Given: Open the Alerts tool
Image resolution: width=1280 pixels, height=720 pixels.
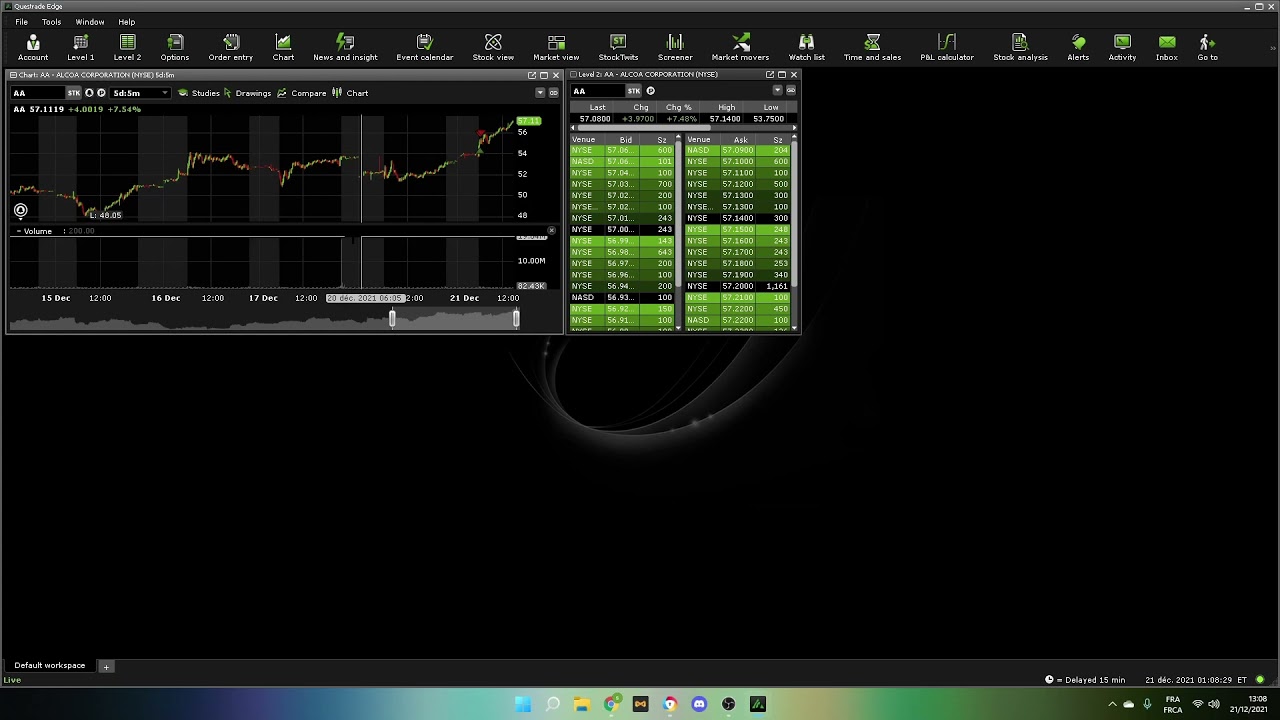Looking at the screenshot, I should 1078,47.
